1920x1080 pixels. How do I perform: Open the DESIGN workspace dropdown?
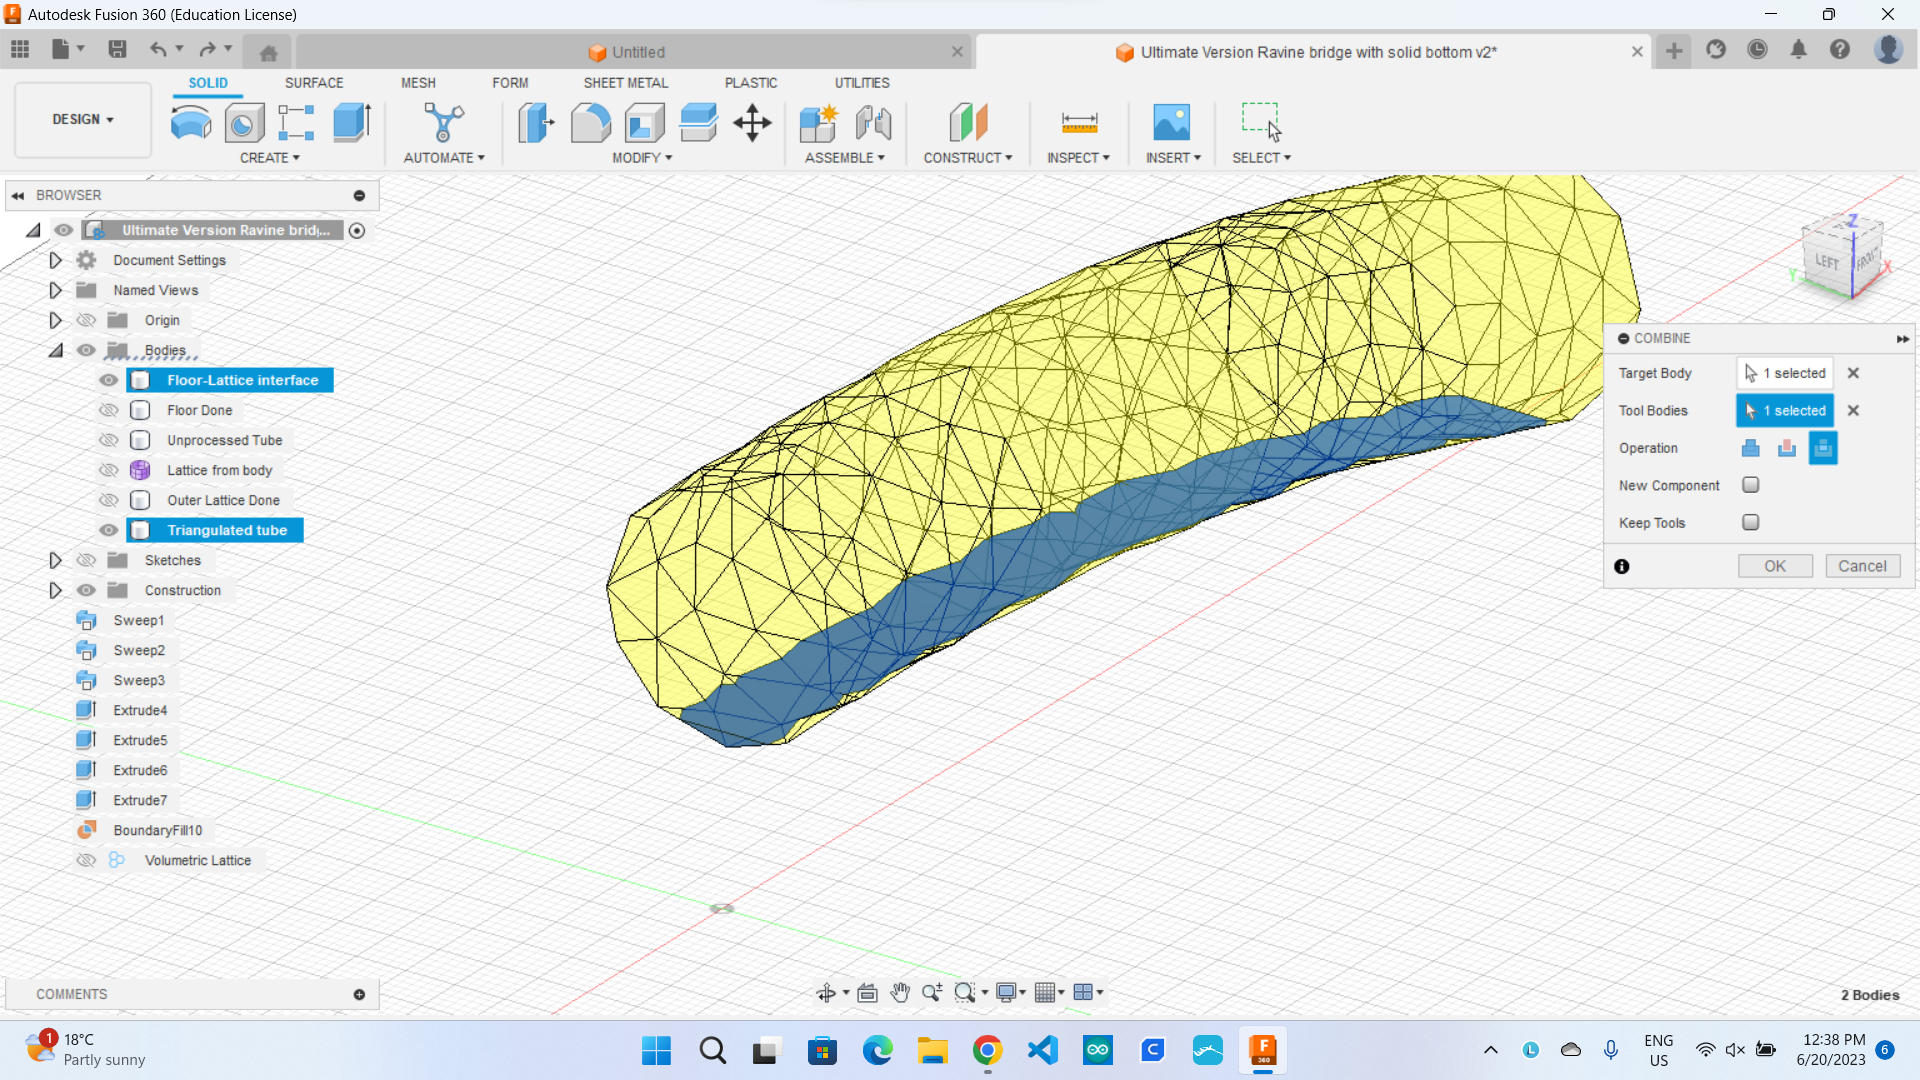pos(83,119)
